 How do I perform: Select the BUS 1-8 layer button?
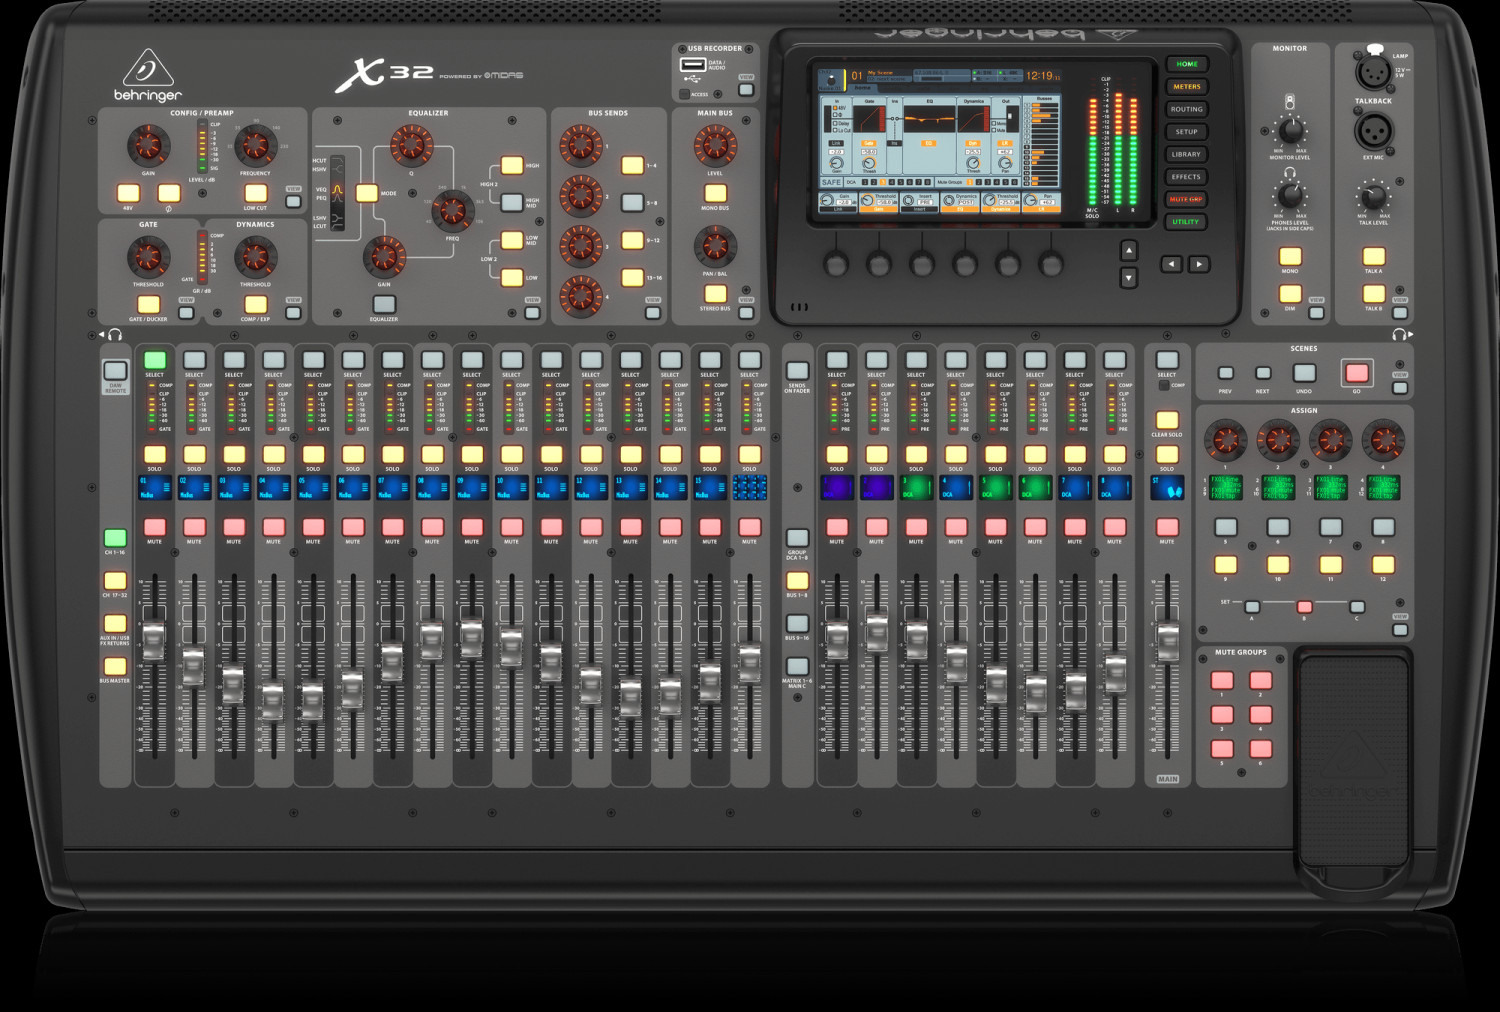[x=797, y=581]
